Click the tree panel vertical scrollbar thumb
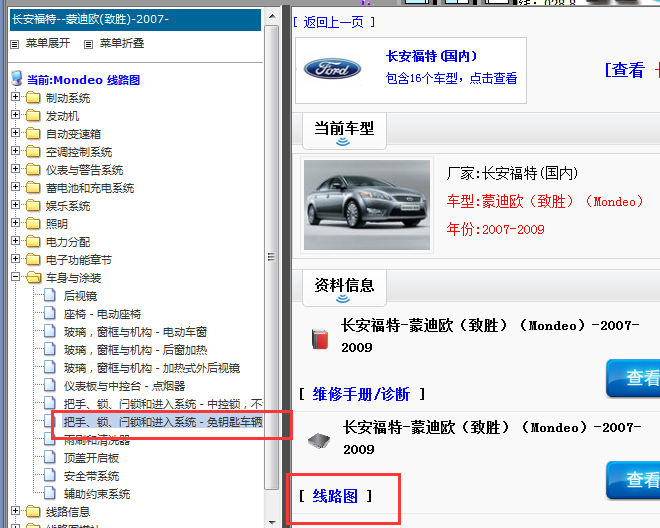The width and height of the screenshot is (660, 528). click(272, 257)
